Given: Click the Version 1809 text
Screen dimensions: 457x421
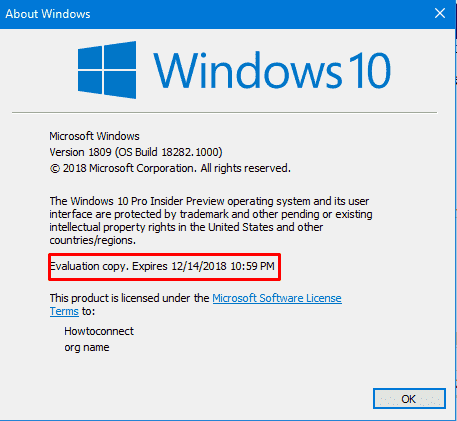Looking at the screenshot, I should 80,152.
